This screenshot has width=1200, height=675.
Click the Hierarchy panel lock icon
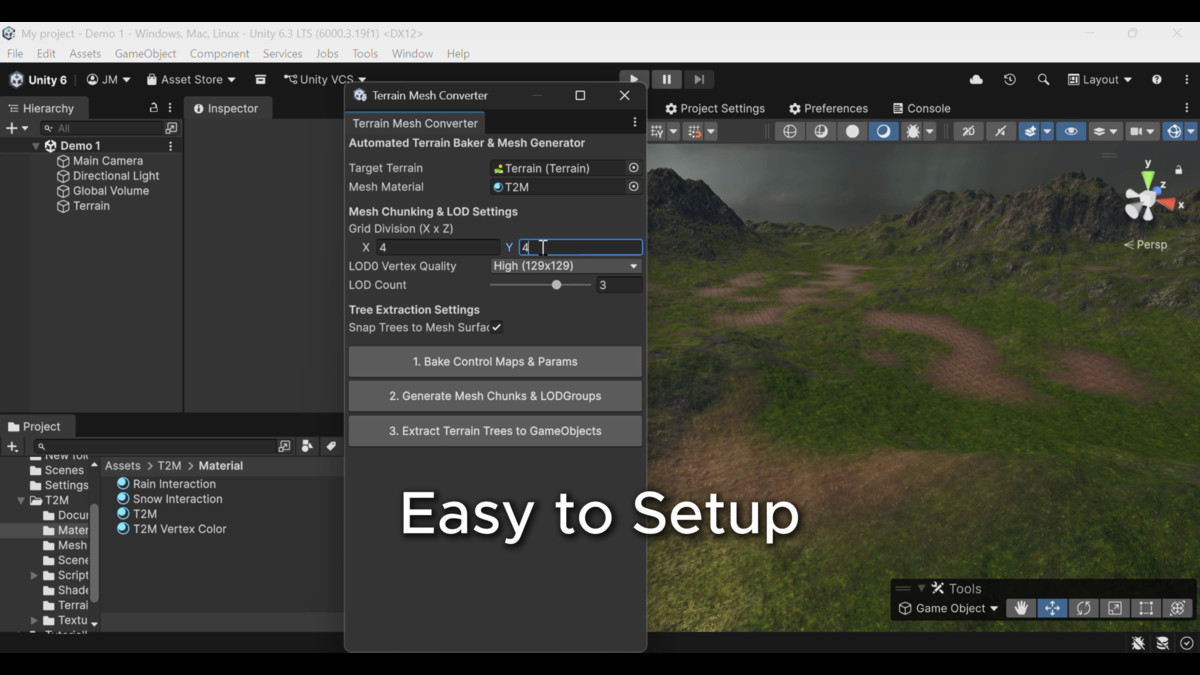click(x=153, y=108)
